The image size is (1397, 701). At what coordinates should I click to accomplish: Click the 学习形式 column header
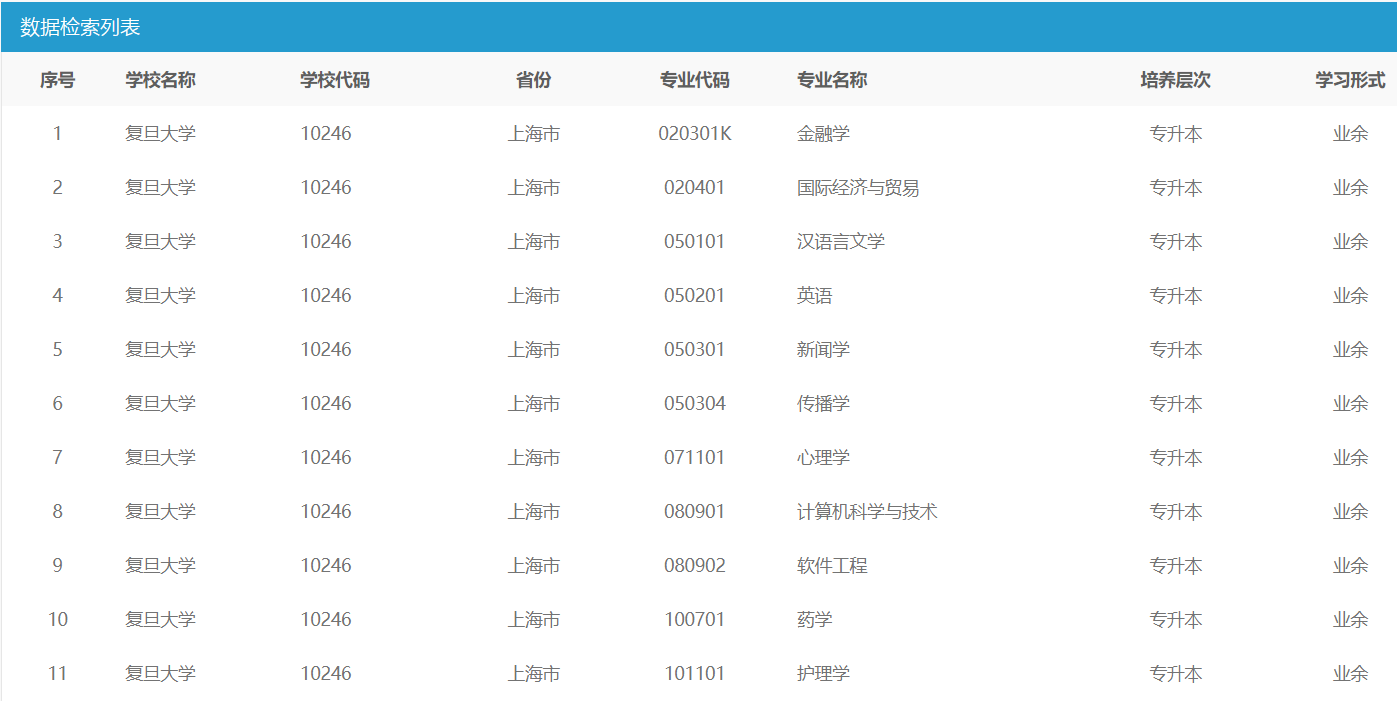[x=1349, y=80]
